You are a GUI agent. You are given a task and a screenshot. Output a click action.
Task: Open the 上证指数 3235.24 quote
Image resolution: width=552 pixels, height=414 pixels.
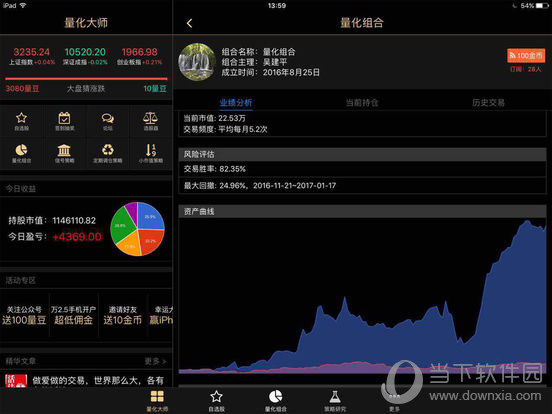32,56
